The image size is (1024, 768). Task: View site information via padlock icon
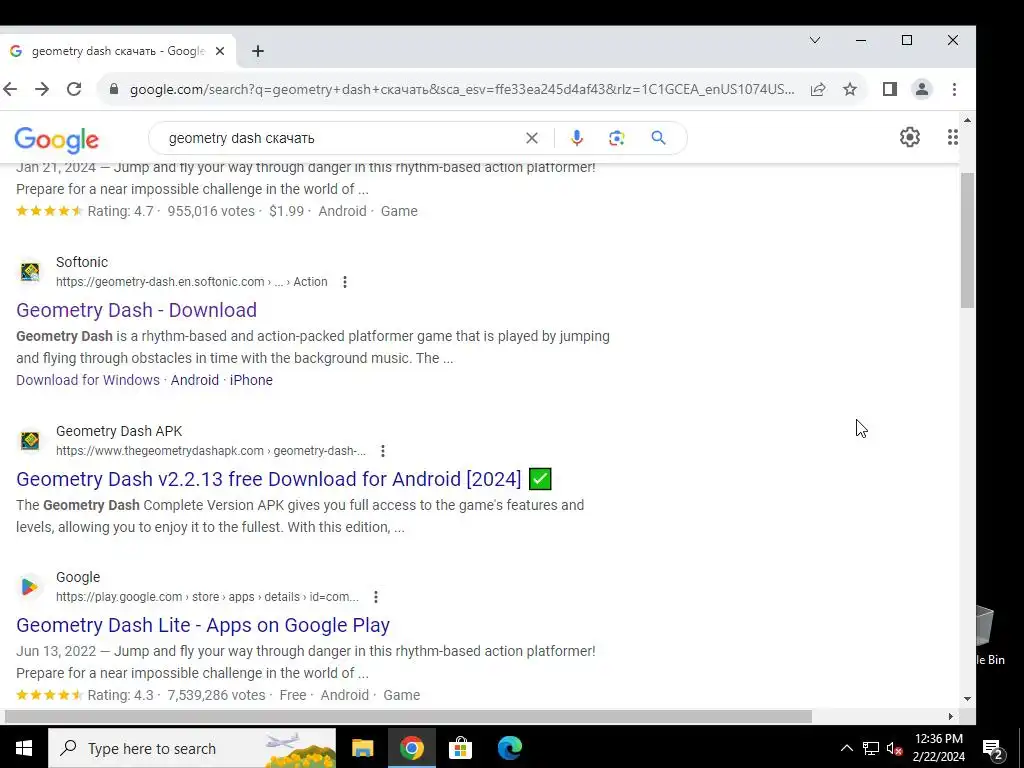click(114, 89)
